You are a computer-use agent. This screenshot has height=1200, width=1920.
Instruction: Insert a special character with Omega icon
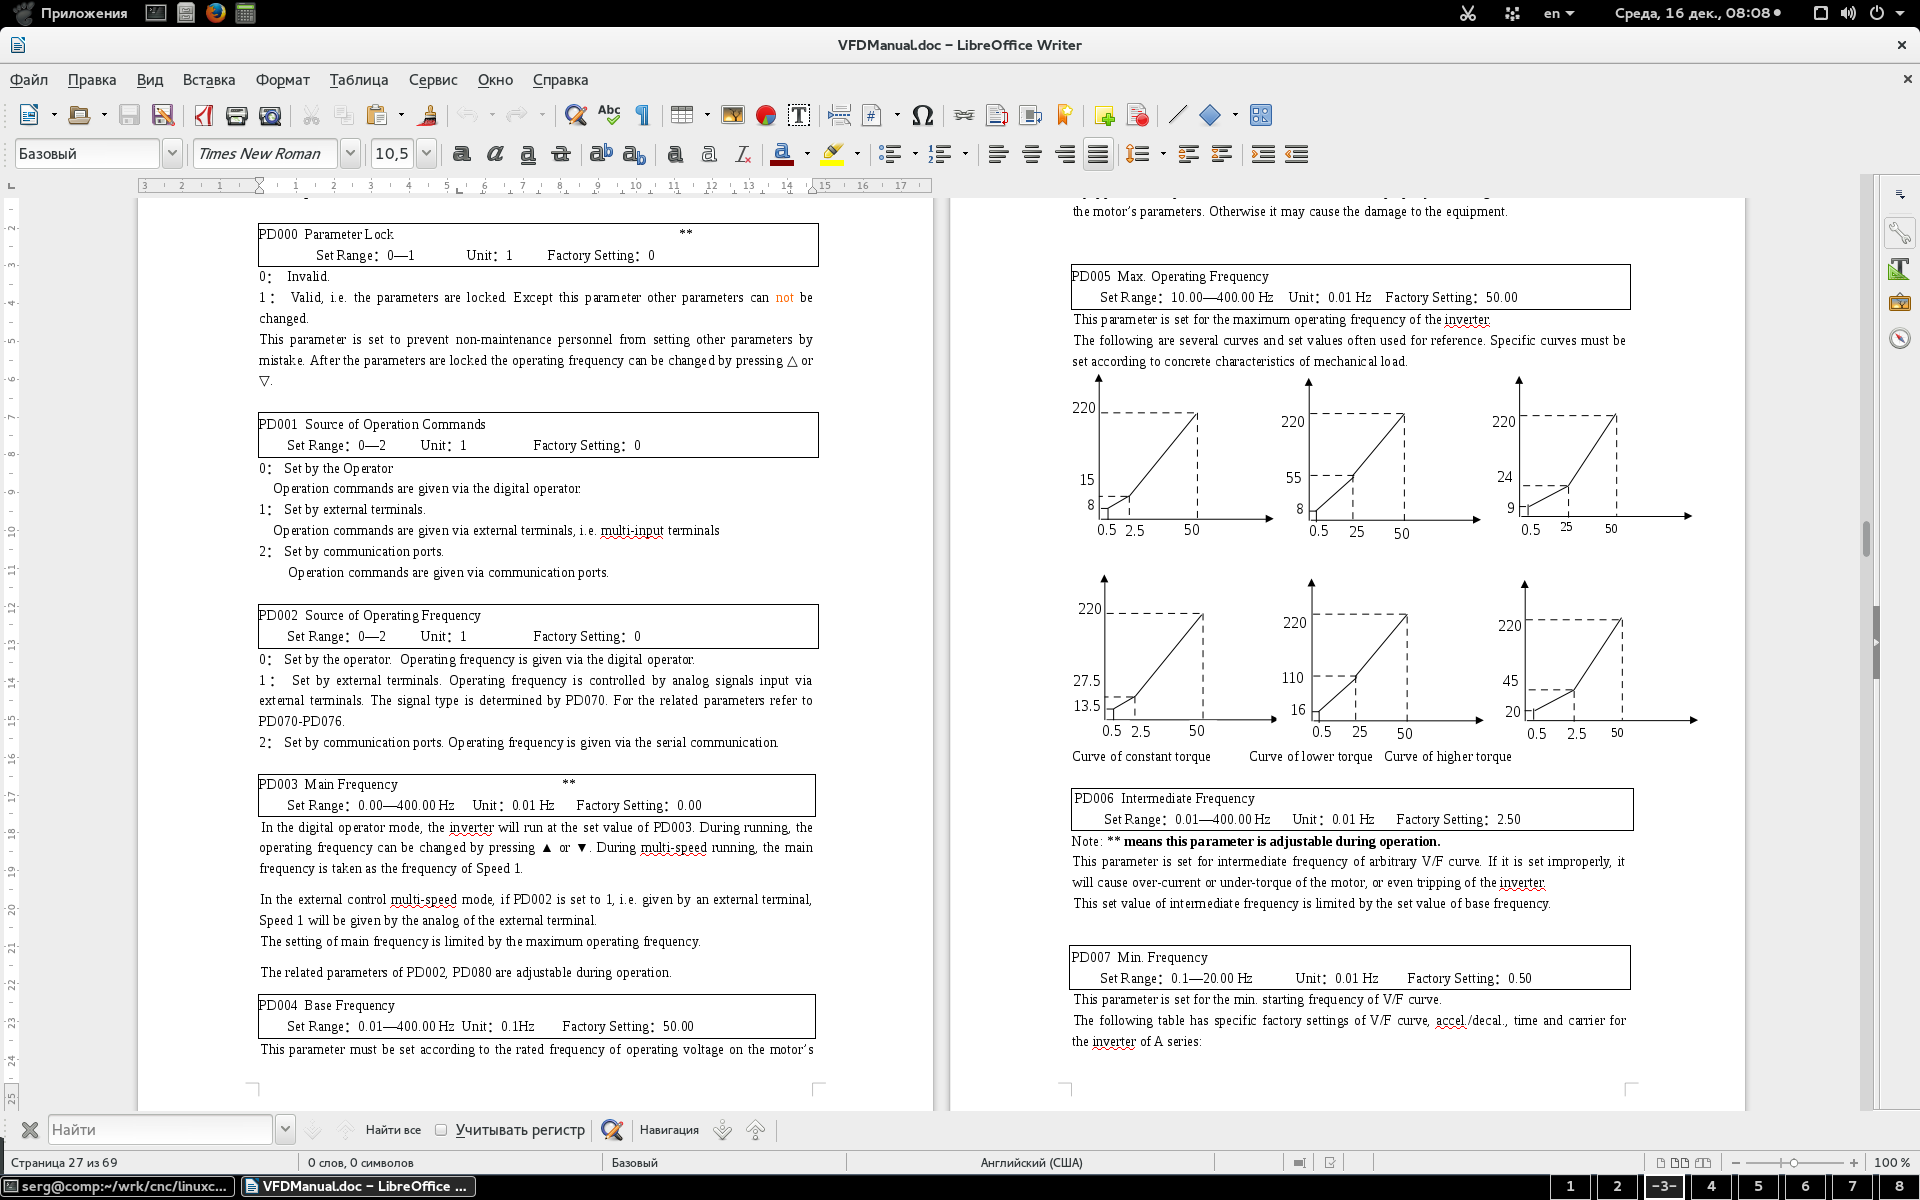[922, 116]
